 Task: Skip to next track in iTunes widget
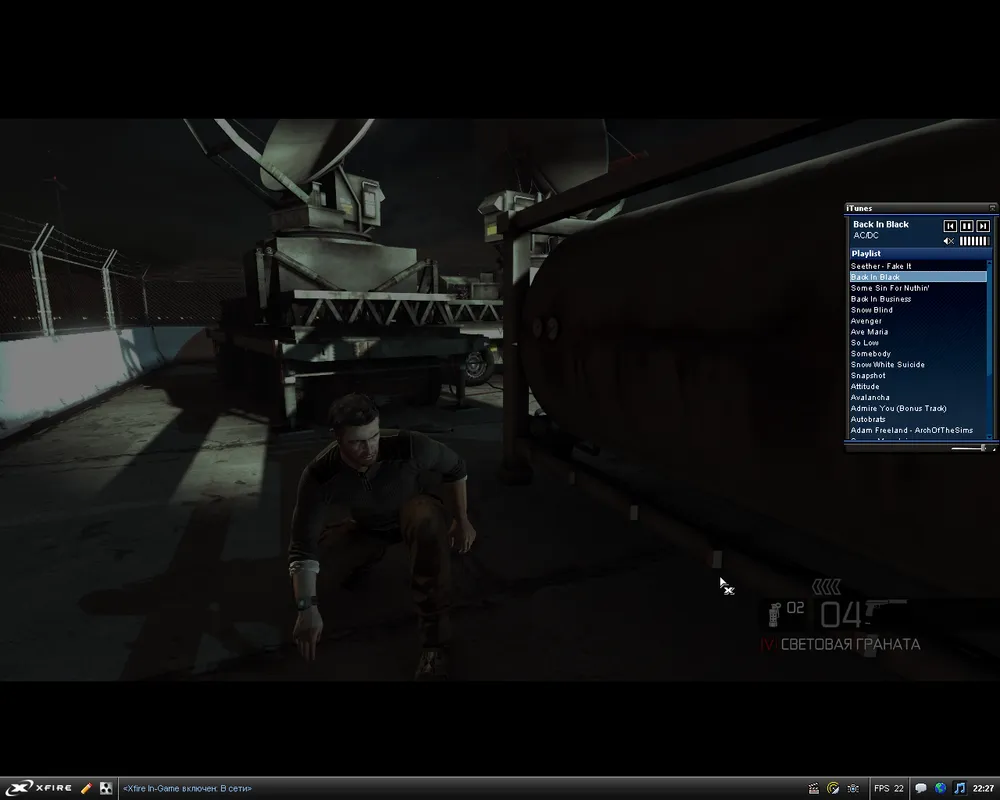[983, 227]
